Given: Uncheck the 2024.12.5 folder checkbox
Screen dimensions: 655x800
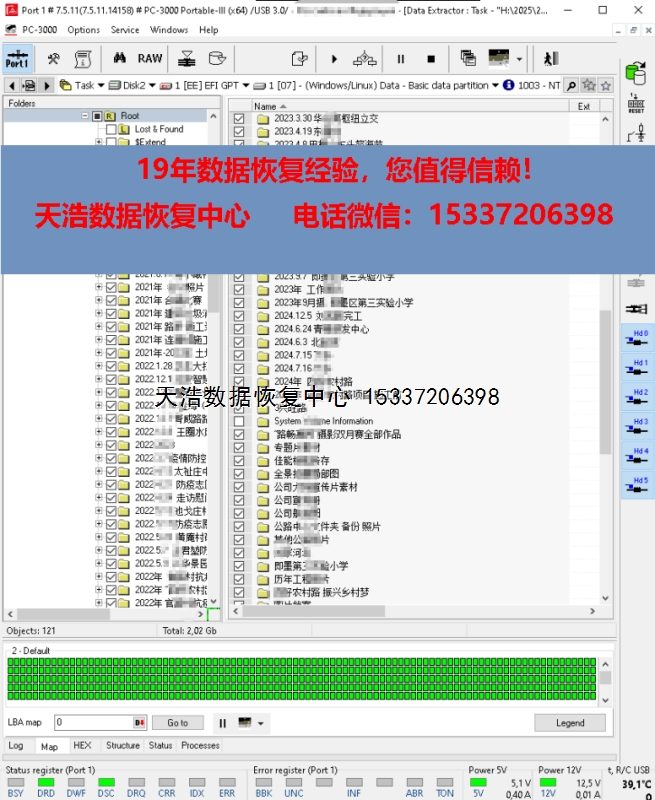Looking at the screenshot, I should (239, 316).
